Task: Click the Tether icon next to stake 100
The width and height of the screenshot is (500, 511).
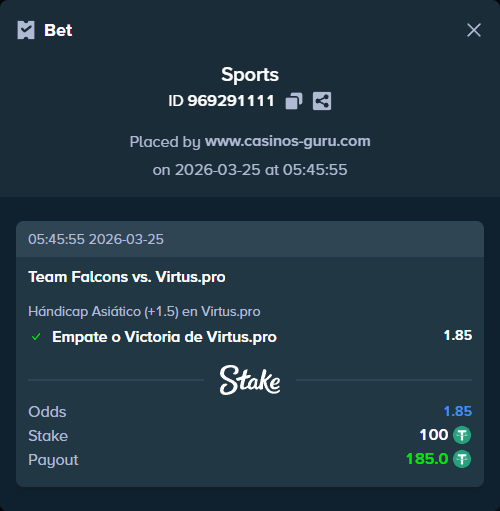Action: click(462, 435)
